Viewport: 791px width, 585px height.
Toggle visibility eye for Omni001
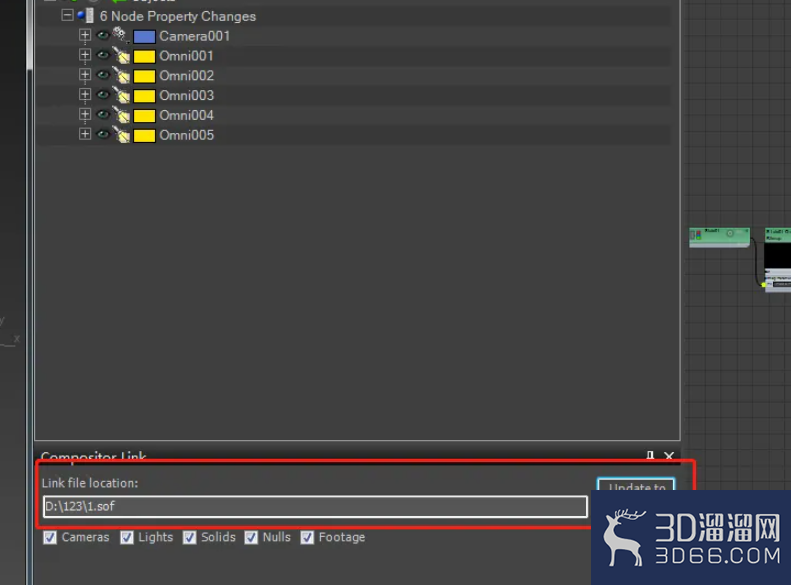103,55
